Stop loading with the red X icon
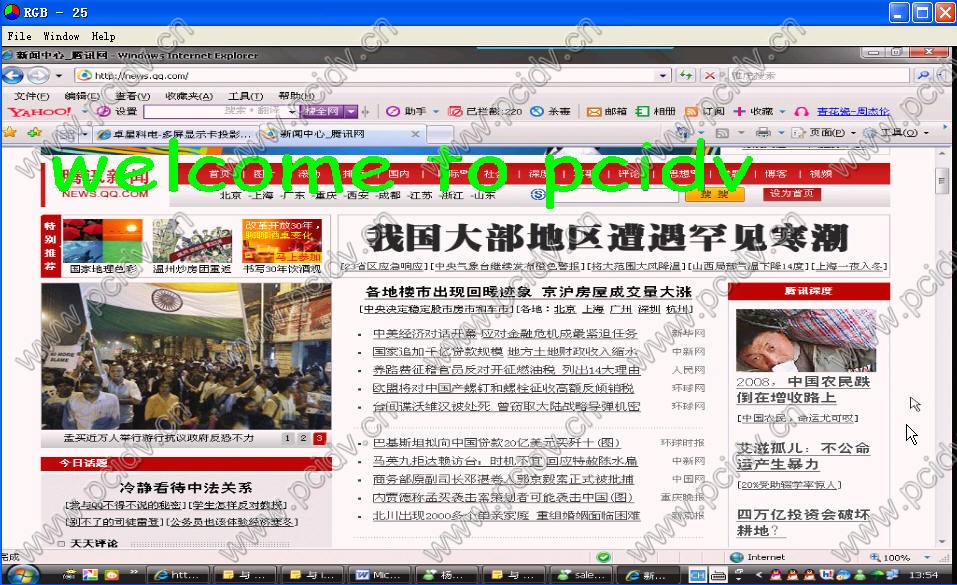 click(709, 76)
